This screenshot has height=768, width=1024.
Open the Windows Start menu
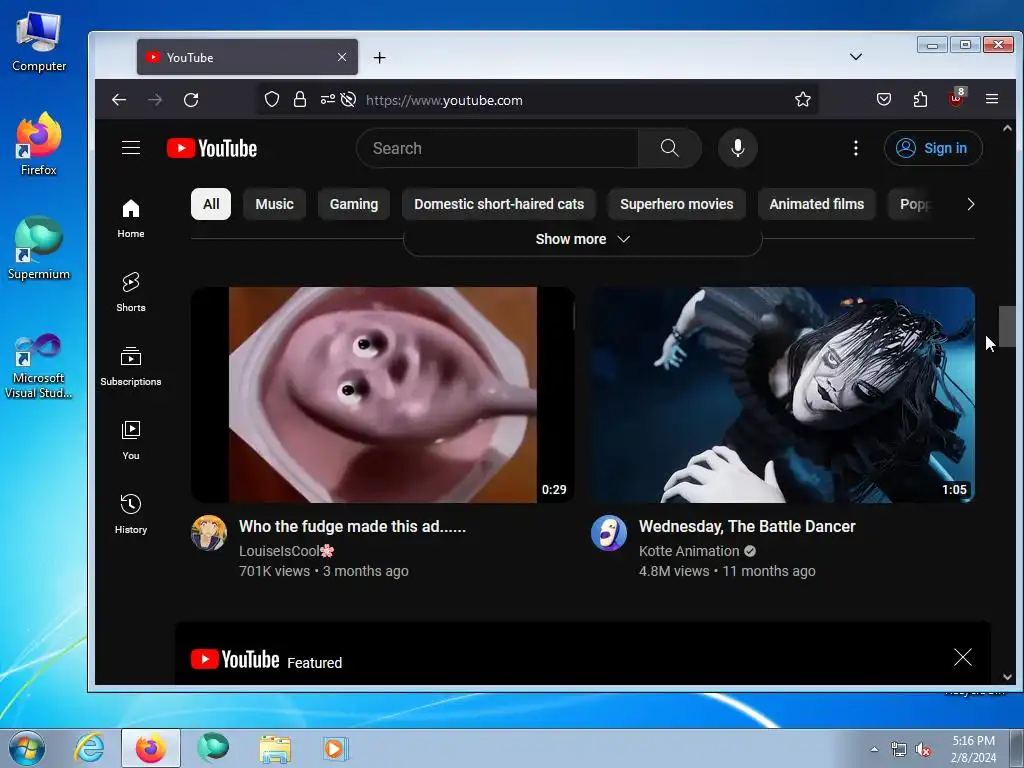pos(27,748)
